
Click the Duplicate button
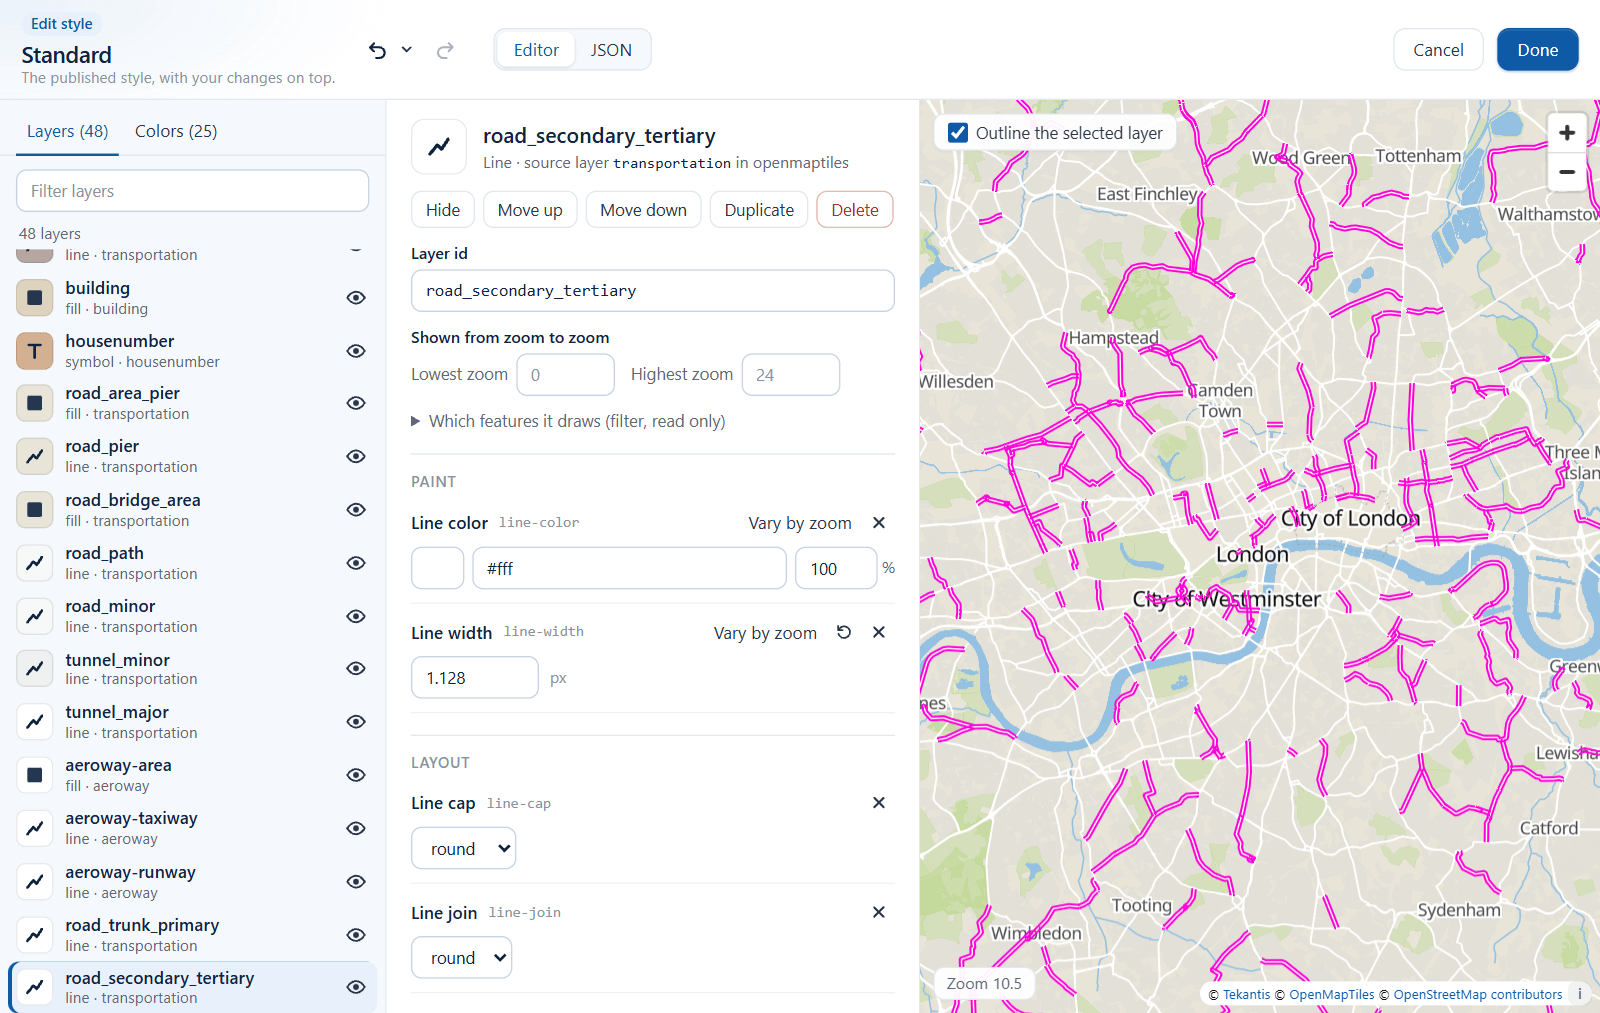point(759,210)
